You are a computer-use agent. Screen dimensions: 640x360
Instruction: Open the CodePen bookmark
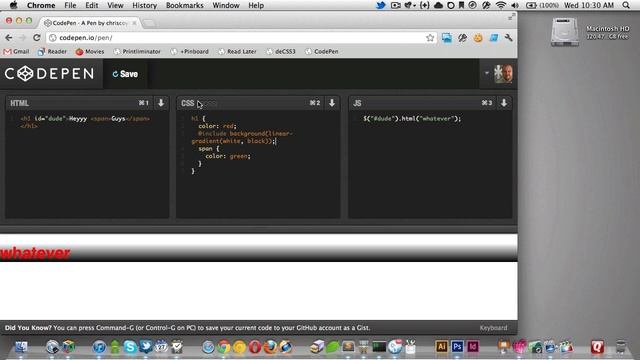tap(322, 51)
